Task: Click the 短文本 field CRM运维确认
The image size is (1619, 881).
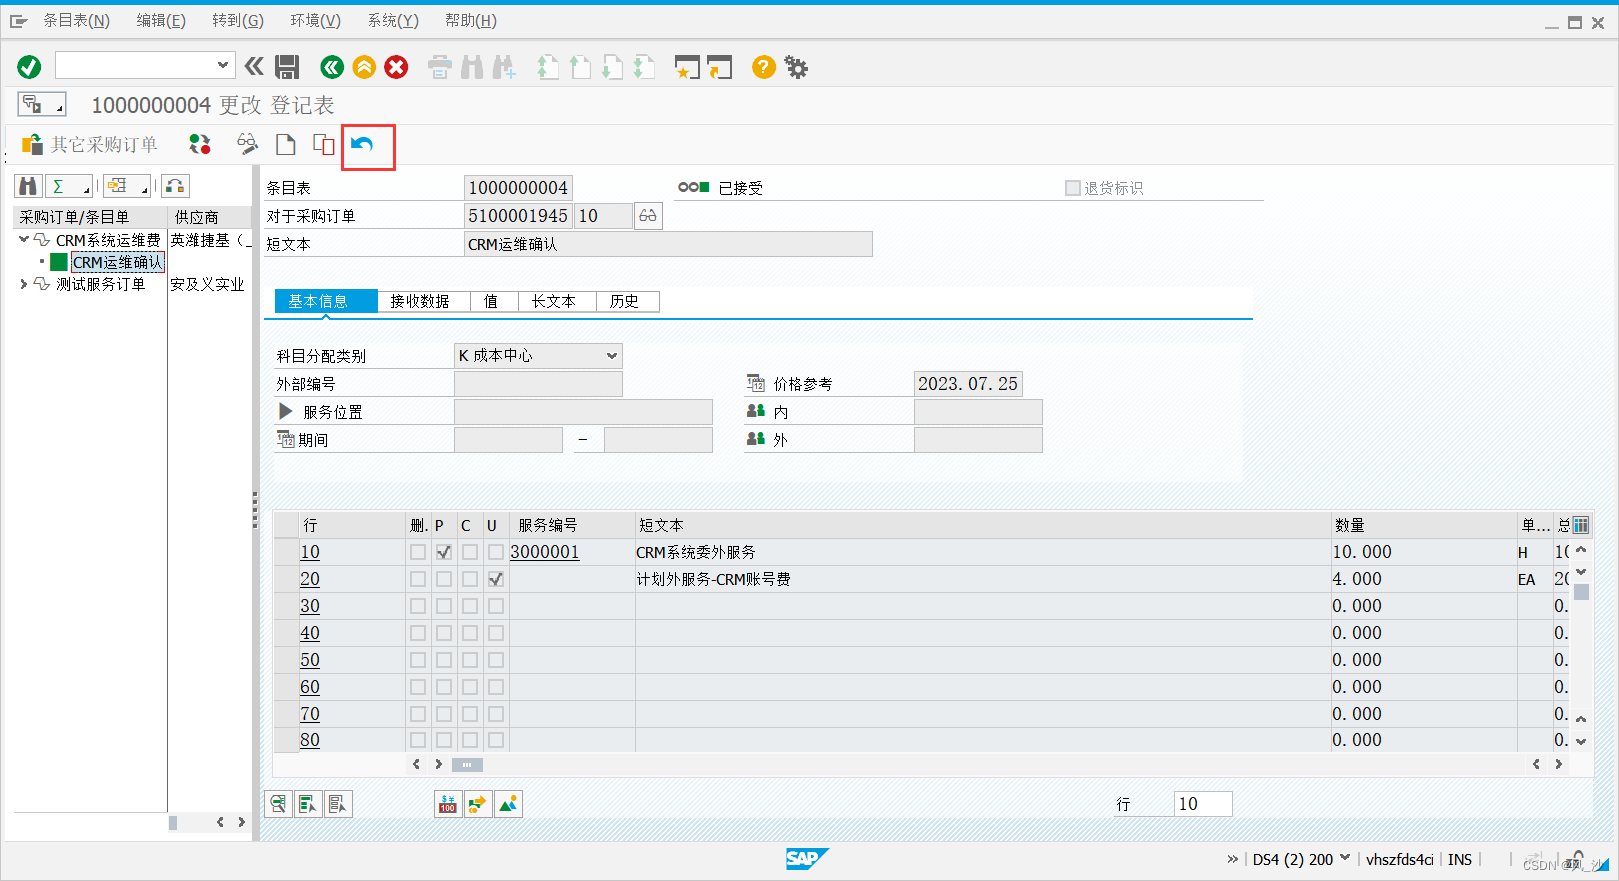Action: (668, 244)
